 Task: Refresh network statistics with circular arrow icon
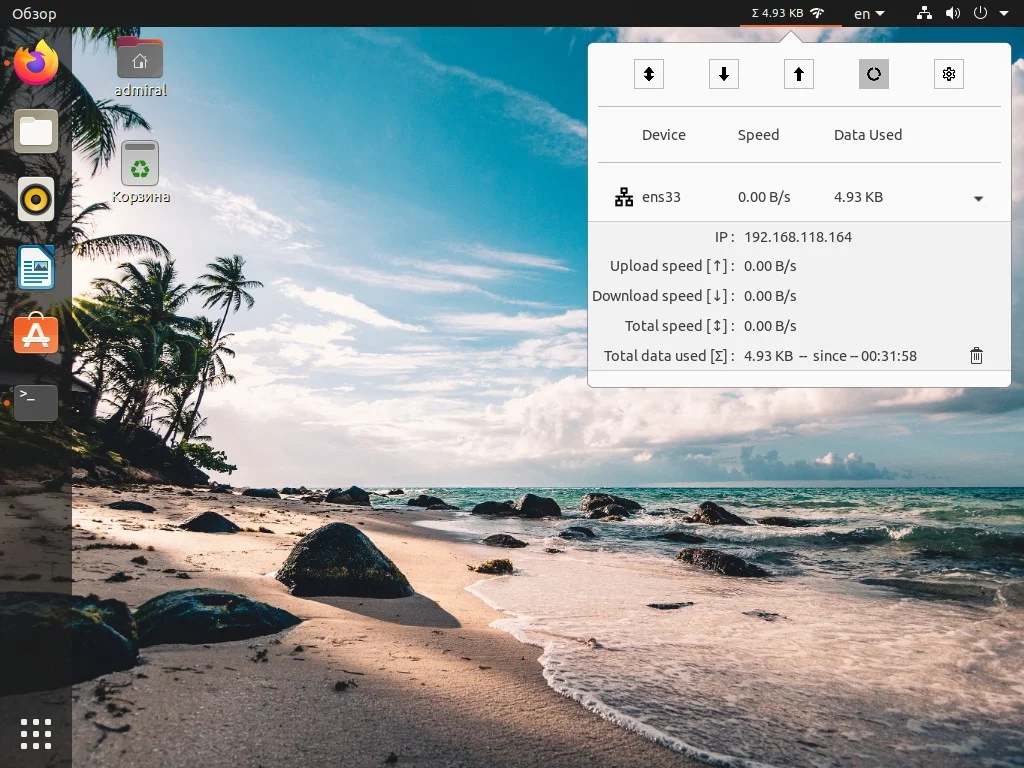point(873,73)
